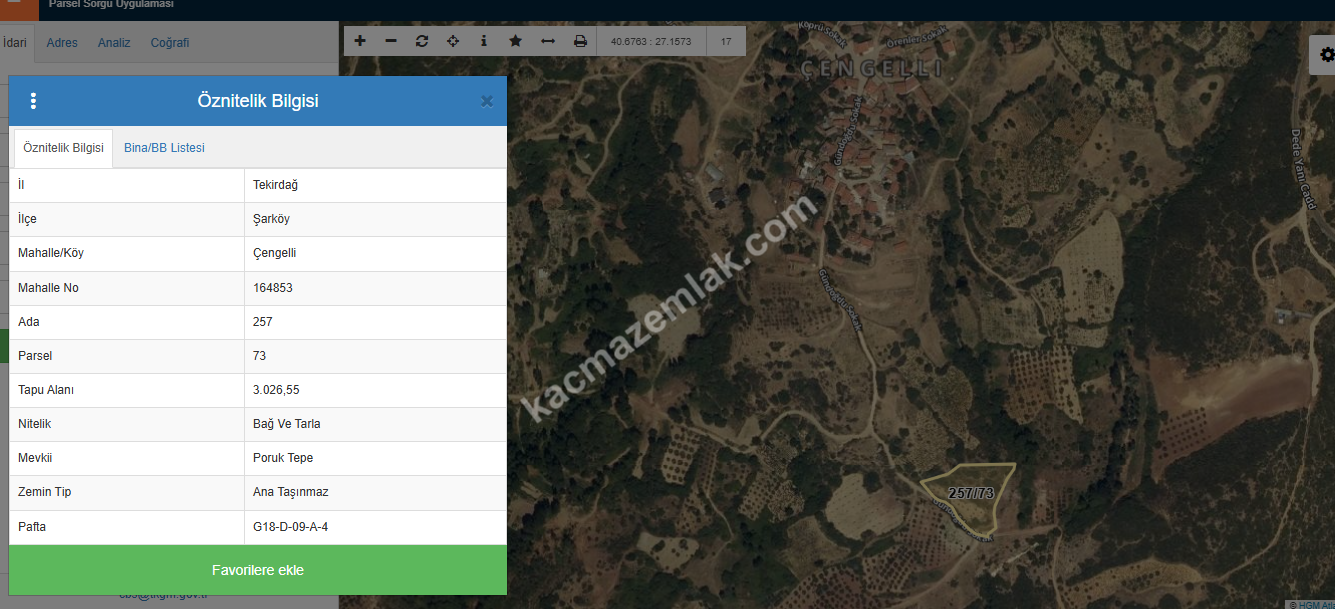Select the info query tool

pyautogui.click(x=484, y=41)
